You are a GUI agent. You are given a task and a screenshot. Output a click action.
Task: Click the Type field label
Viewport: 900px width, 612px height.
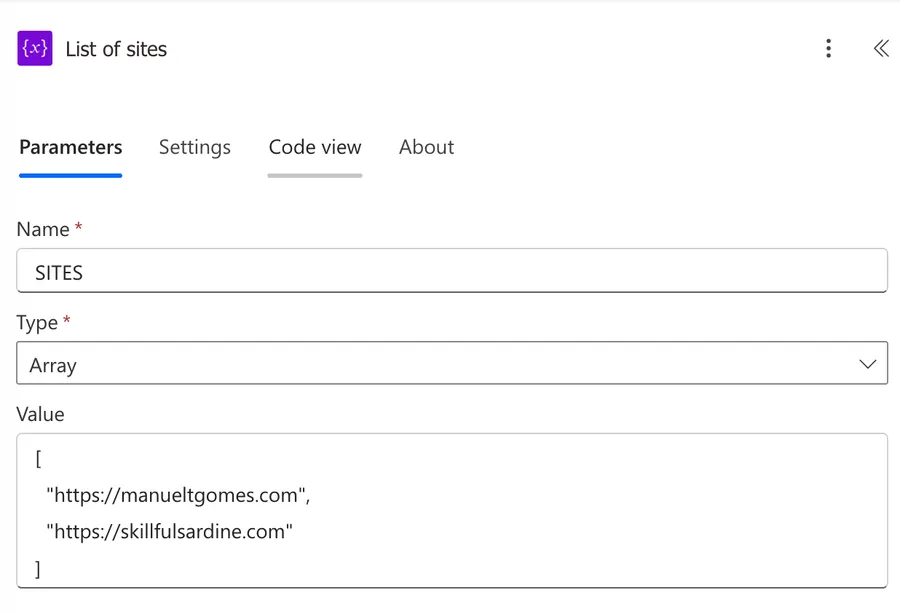coord(38,323)
